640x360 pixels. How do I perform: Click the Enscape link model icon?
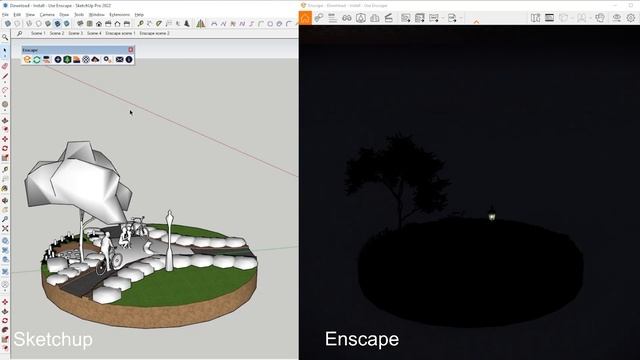point(319,18)
